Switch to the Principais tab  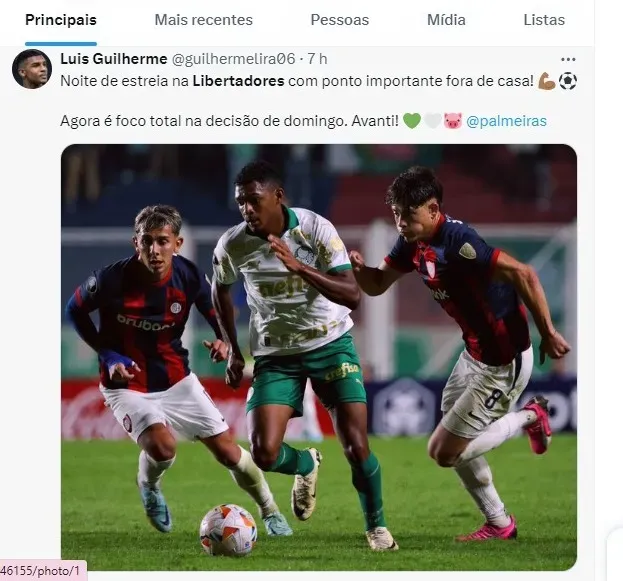(61, 20)
